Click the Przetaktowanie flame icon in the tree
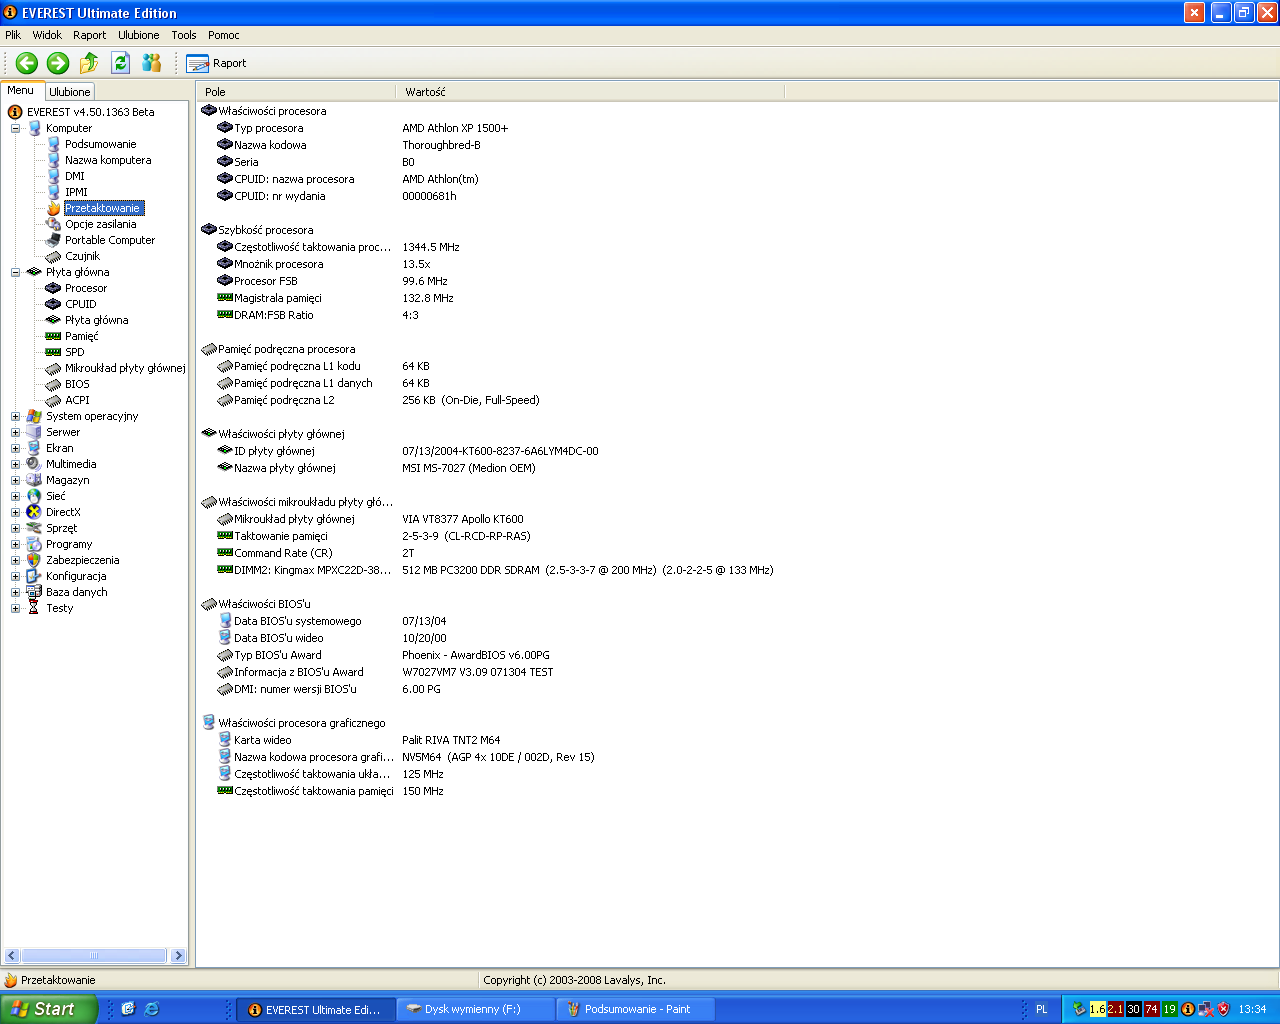 pos(54,208)
